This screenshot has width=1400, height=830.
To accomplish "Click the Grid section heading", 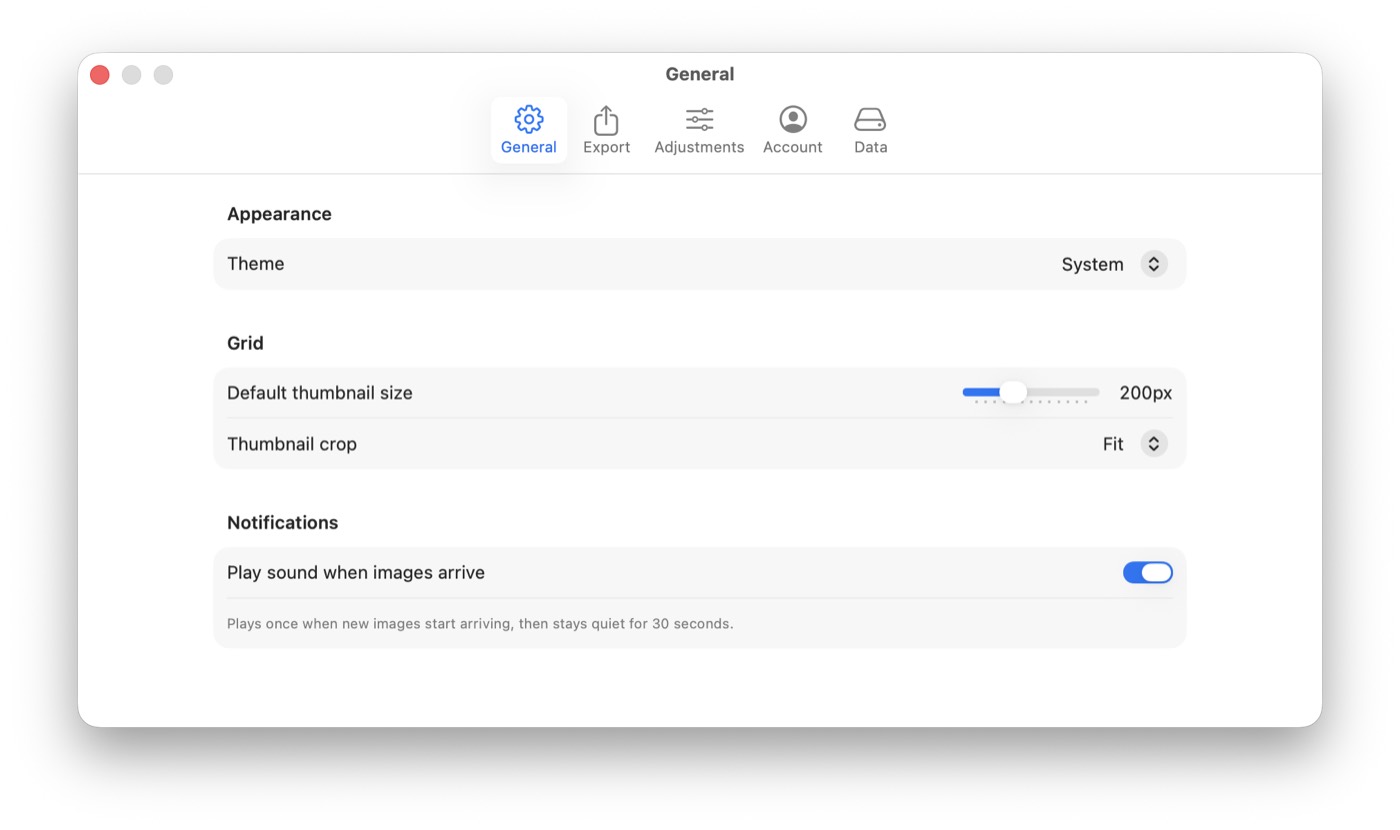I will (245, 343).
